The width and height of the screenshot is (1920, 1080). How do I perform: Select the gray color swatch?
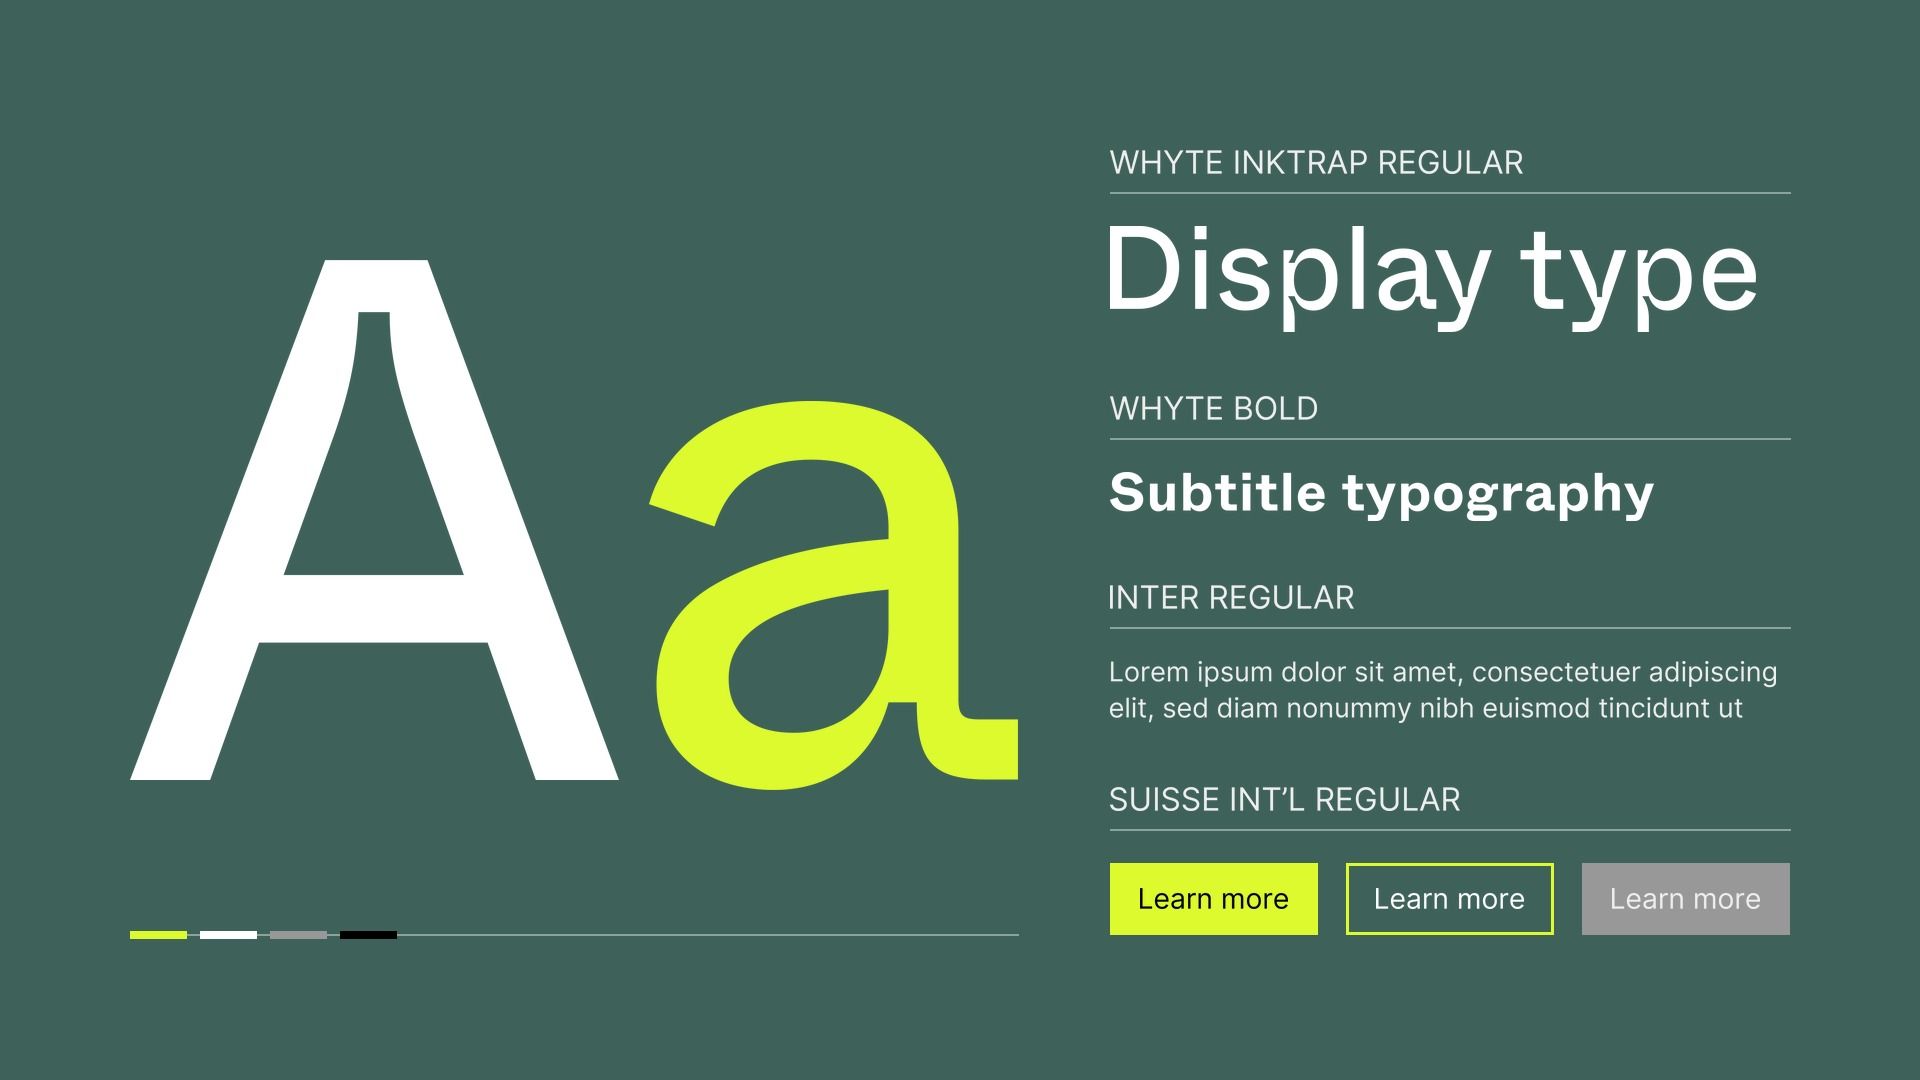[x=298, y=935]
